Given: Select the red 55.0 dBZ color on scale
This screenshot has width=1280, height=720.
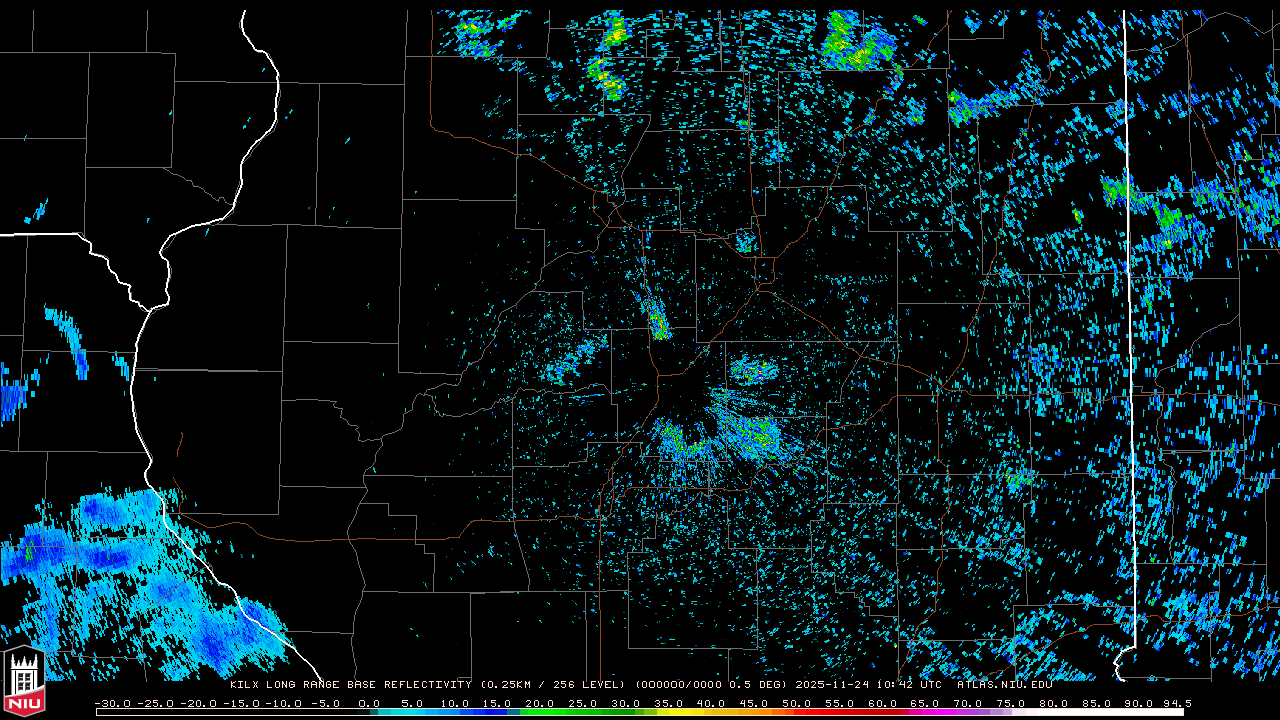Looking at the screenshot, I should click(x=838, y=712).
